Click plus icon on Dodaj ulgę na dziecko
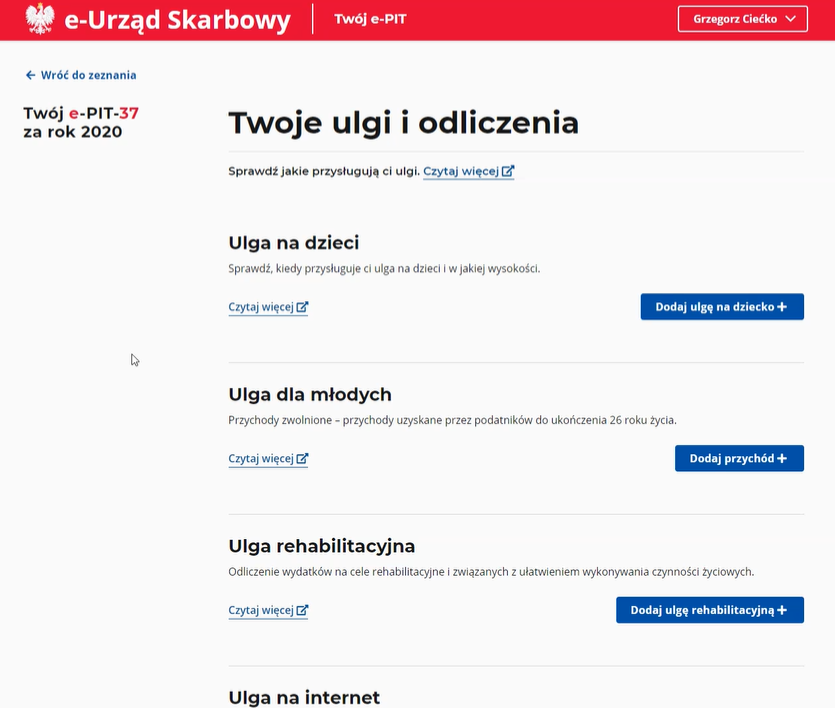 (x=782, y=307)
